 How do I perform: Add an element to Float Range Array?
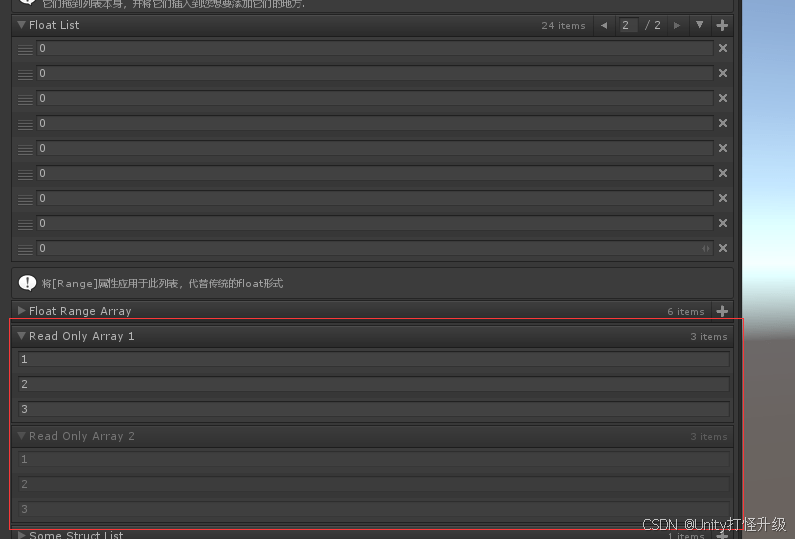point(722,311)
